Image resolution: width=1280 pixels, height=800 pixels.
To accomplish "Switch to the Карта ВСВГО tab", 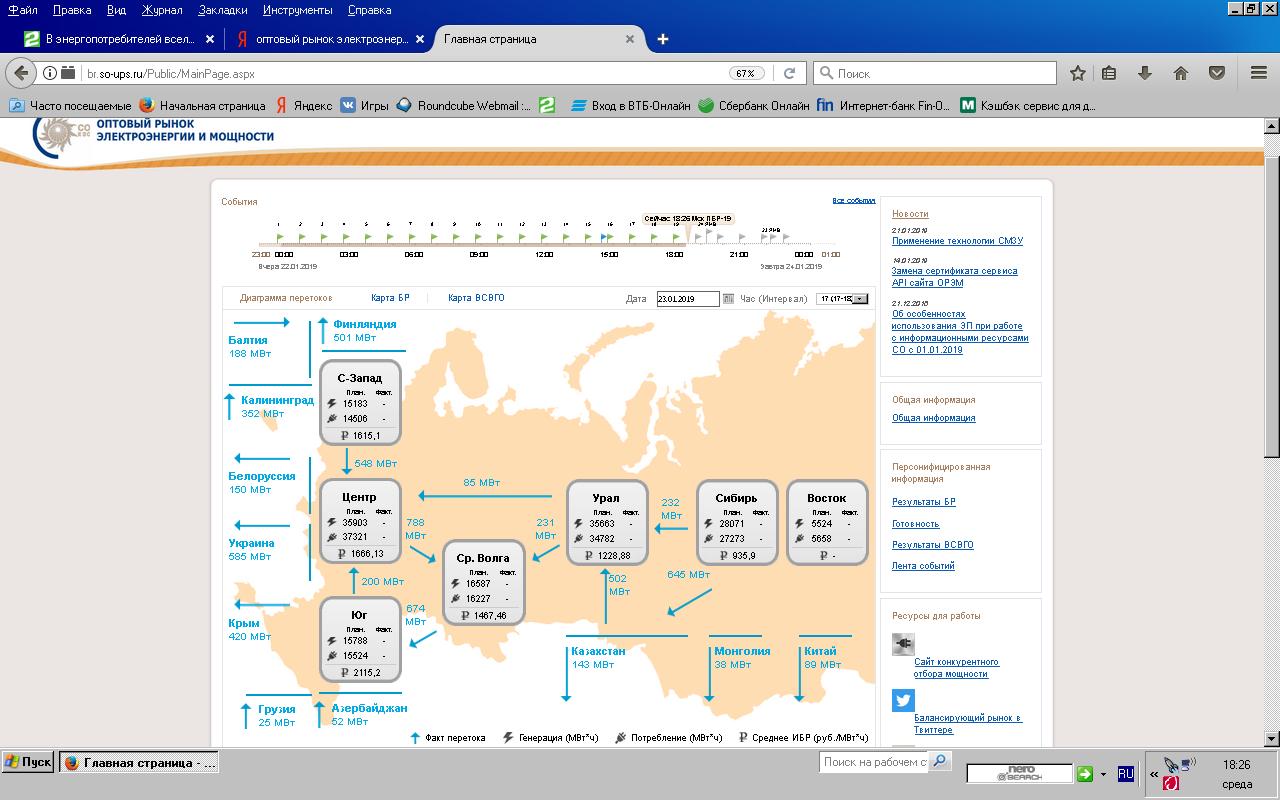I will pyautogui.click(x=476, y=298).
